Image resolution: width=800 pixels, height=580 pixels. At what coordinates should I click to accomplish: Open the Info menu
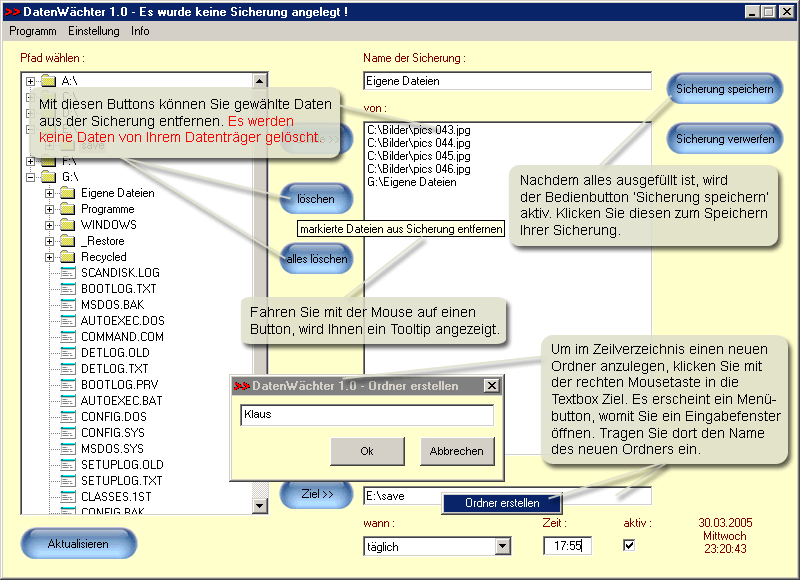(140, 31)
